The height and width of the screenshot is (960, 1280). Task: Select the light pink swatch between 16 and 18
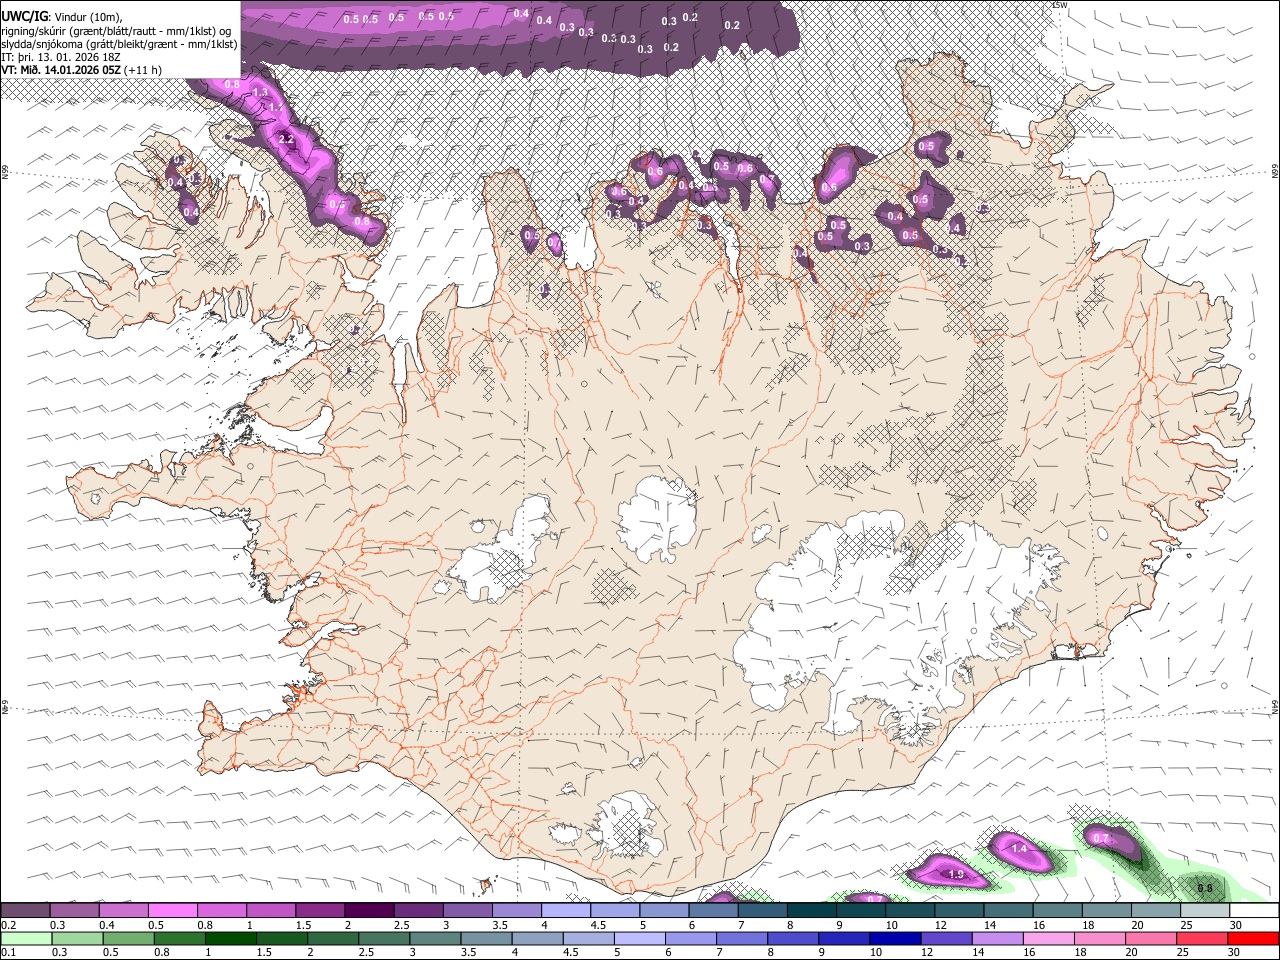click(x=1048, y=939)
